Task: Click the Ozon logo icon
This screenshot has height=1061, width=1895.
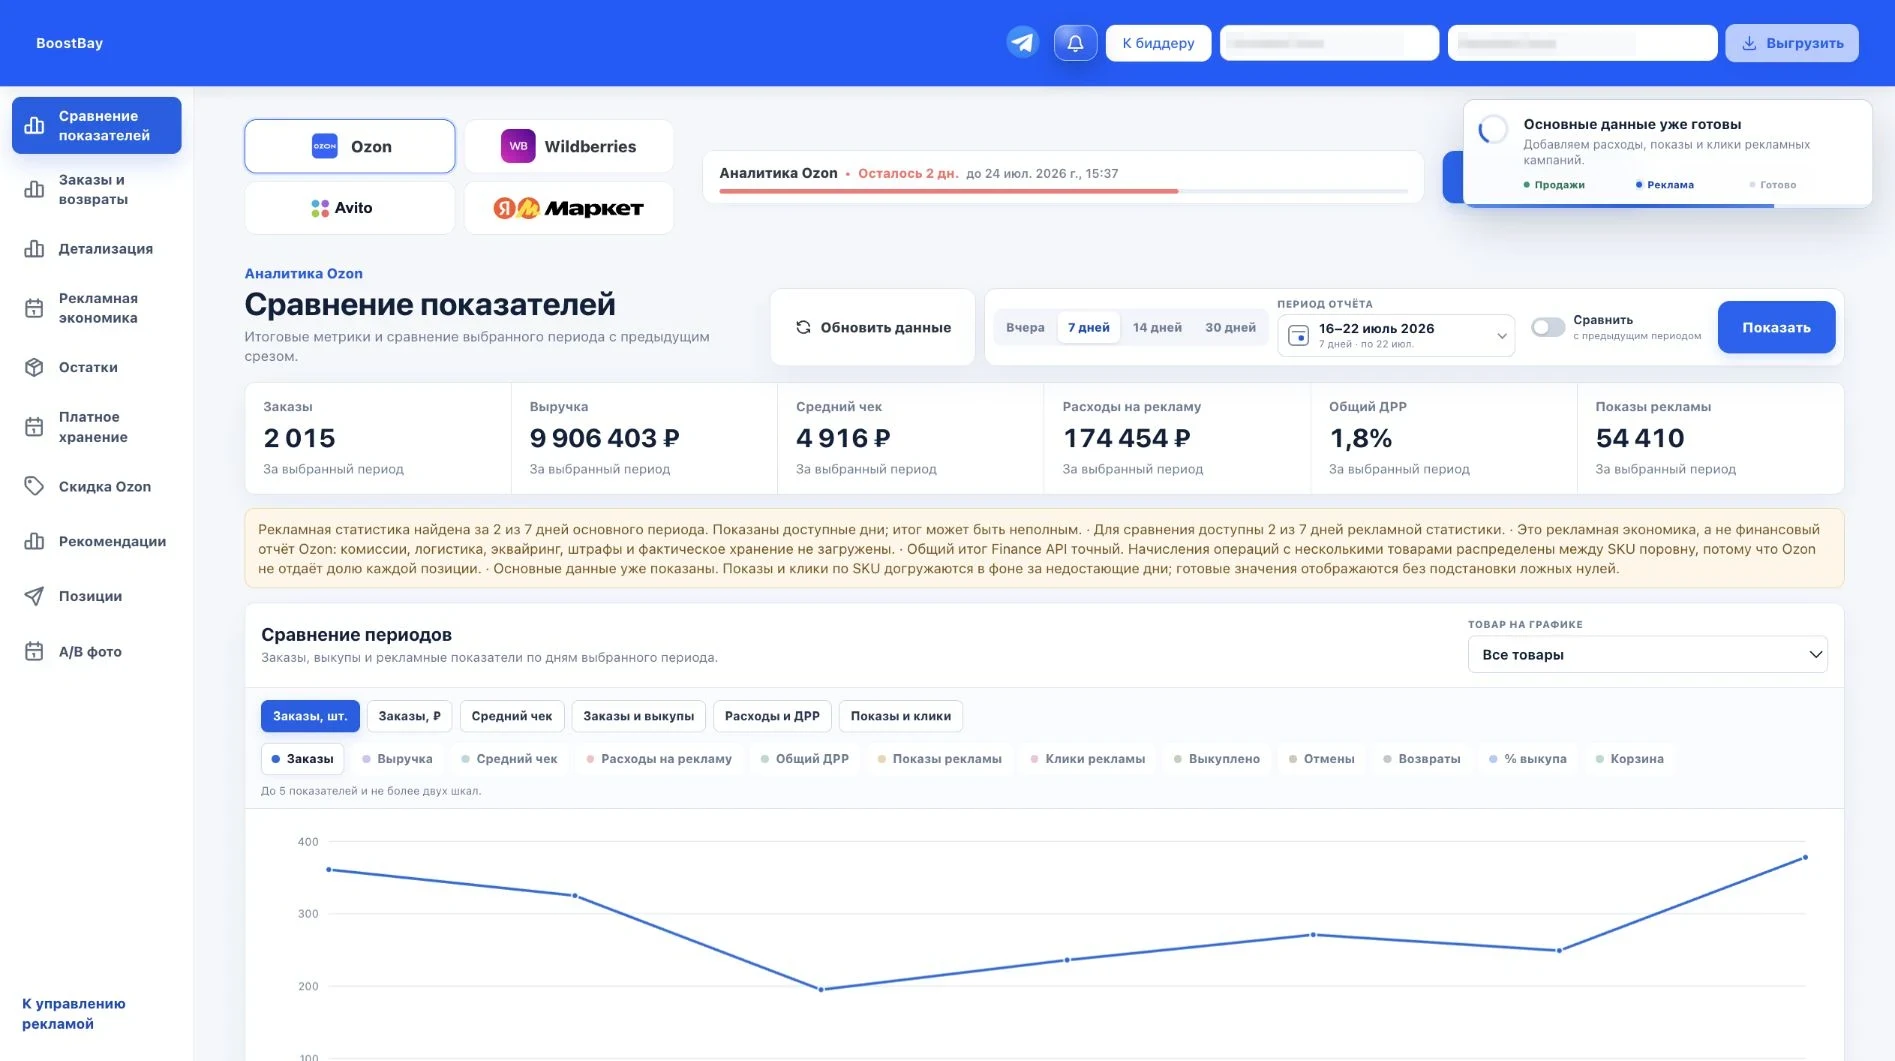Action: click(325, 146)
